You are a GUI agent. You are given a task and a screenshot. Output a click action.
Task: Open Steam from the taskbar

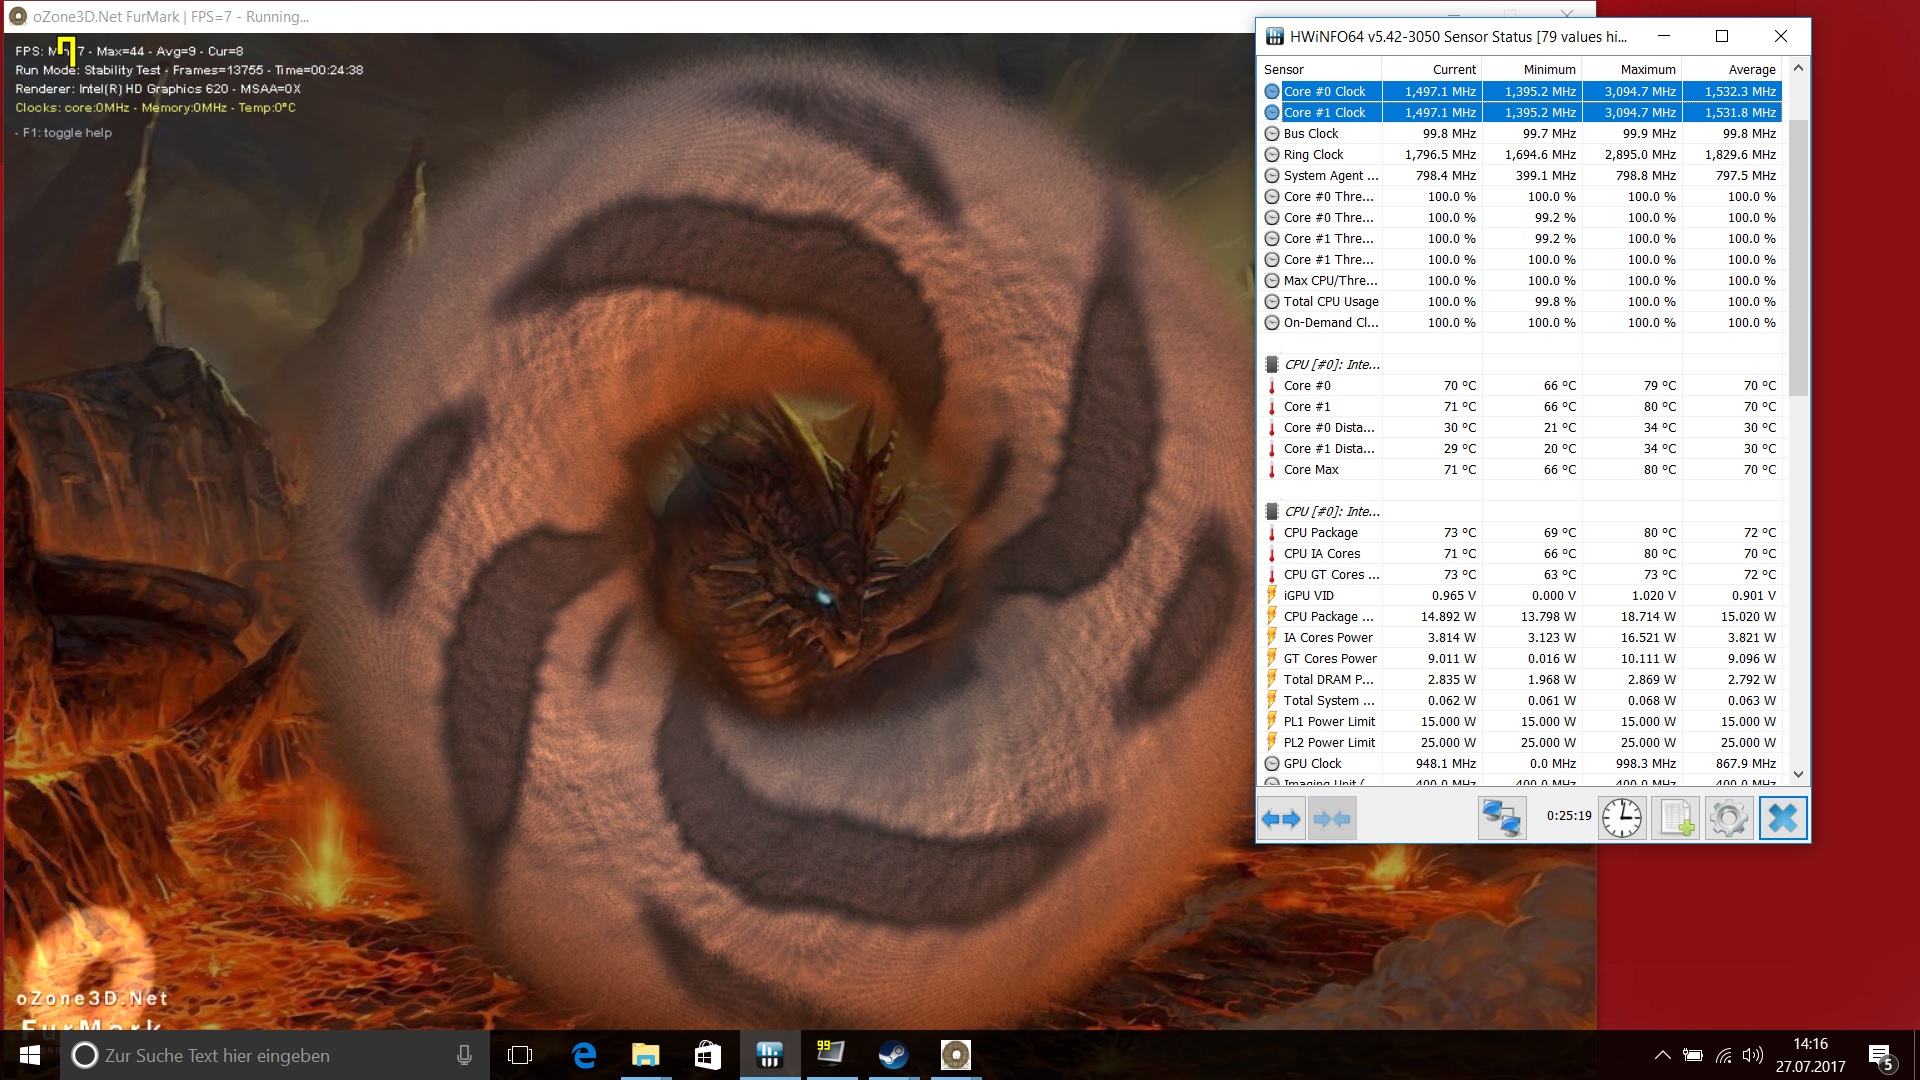click(x=892, y=1055)
